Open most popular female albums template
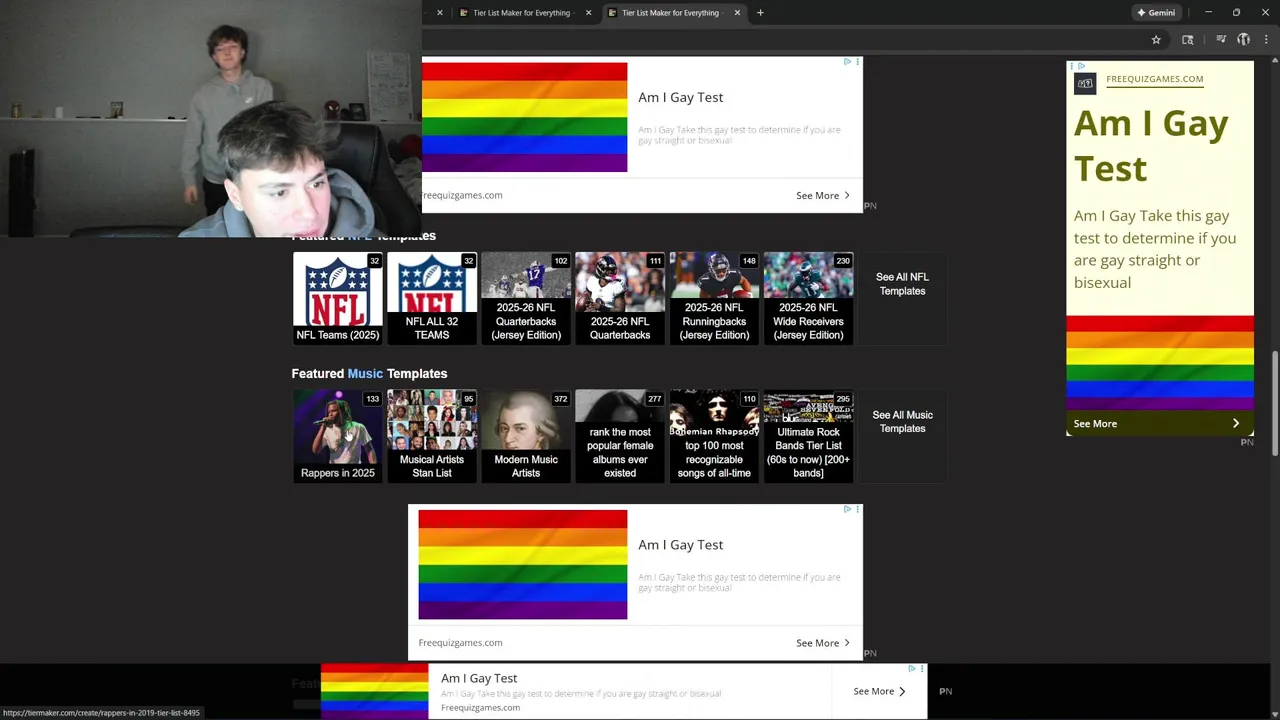This screenshot has height=720, width=1280. [x=620, y=436]
